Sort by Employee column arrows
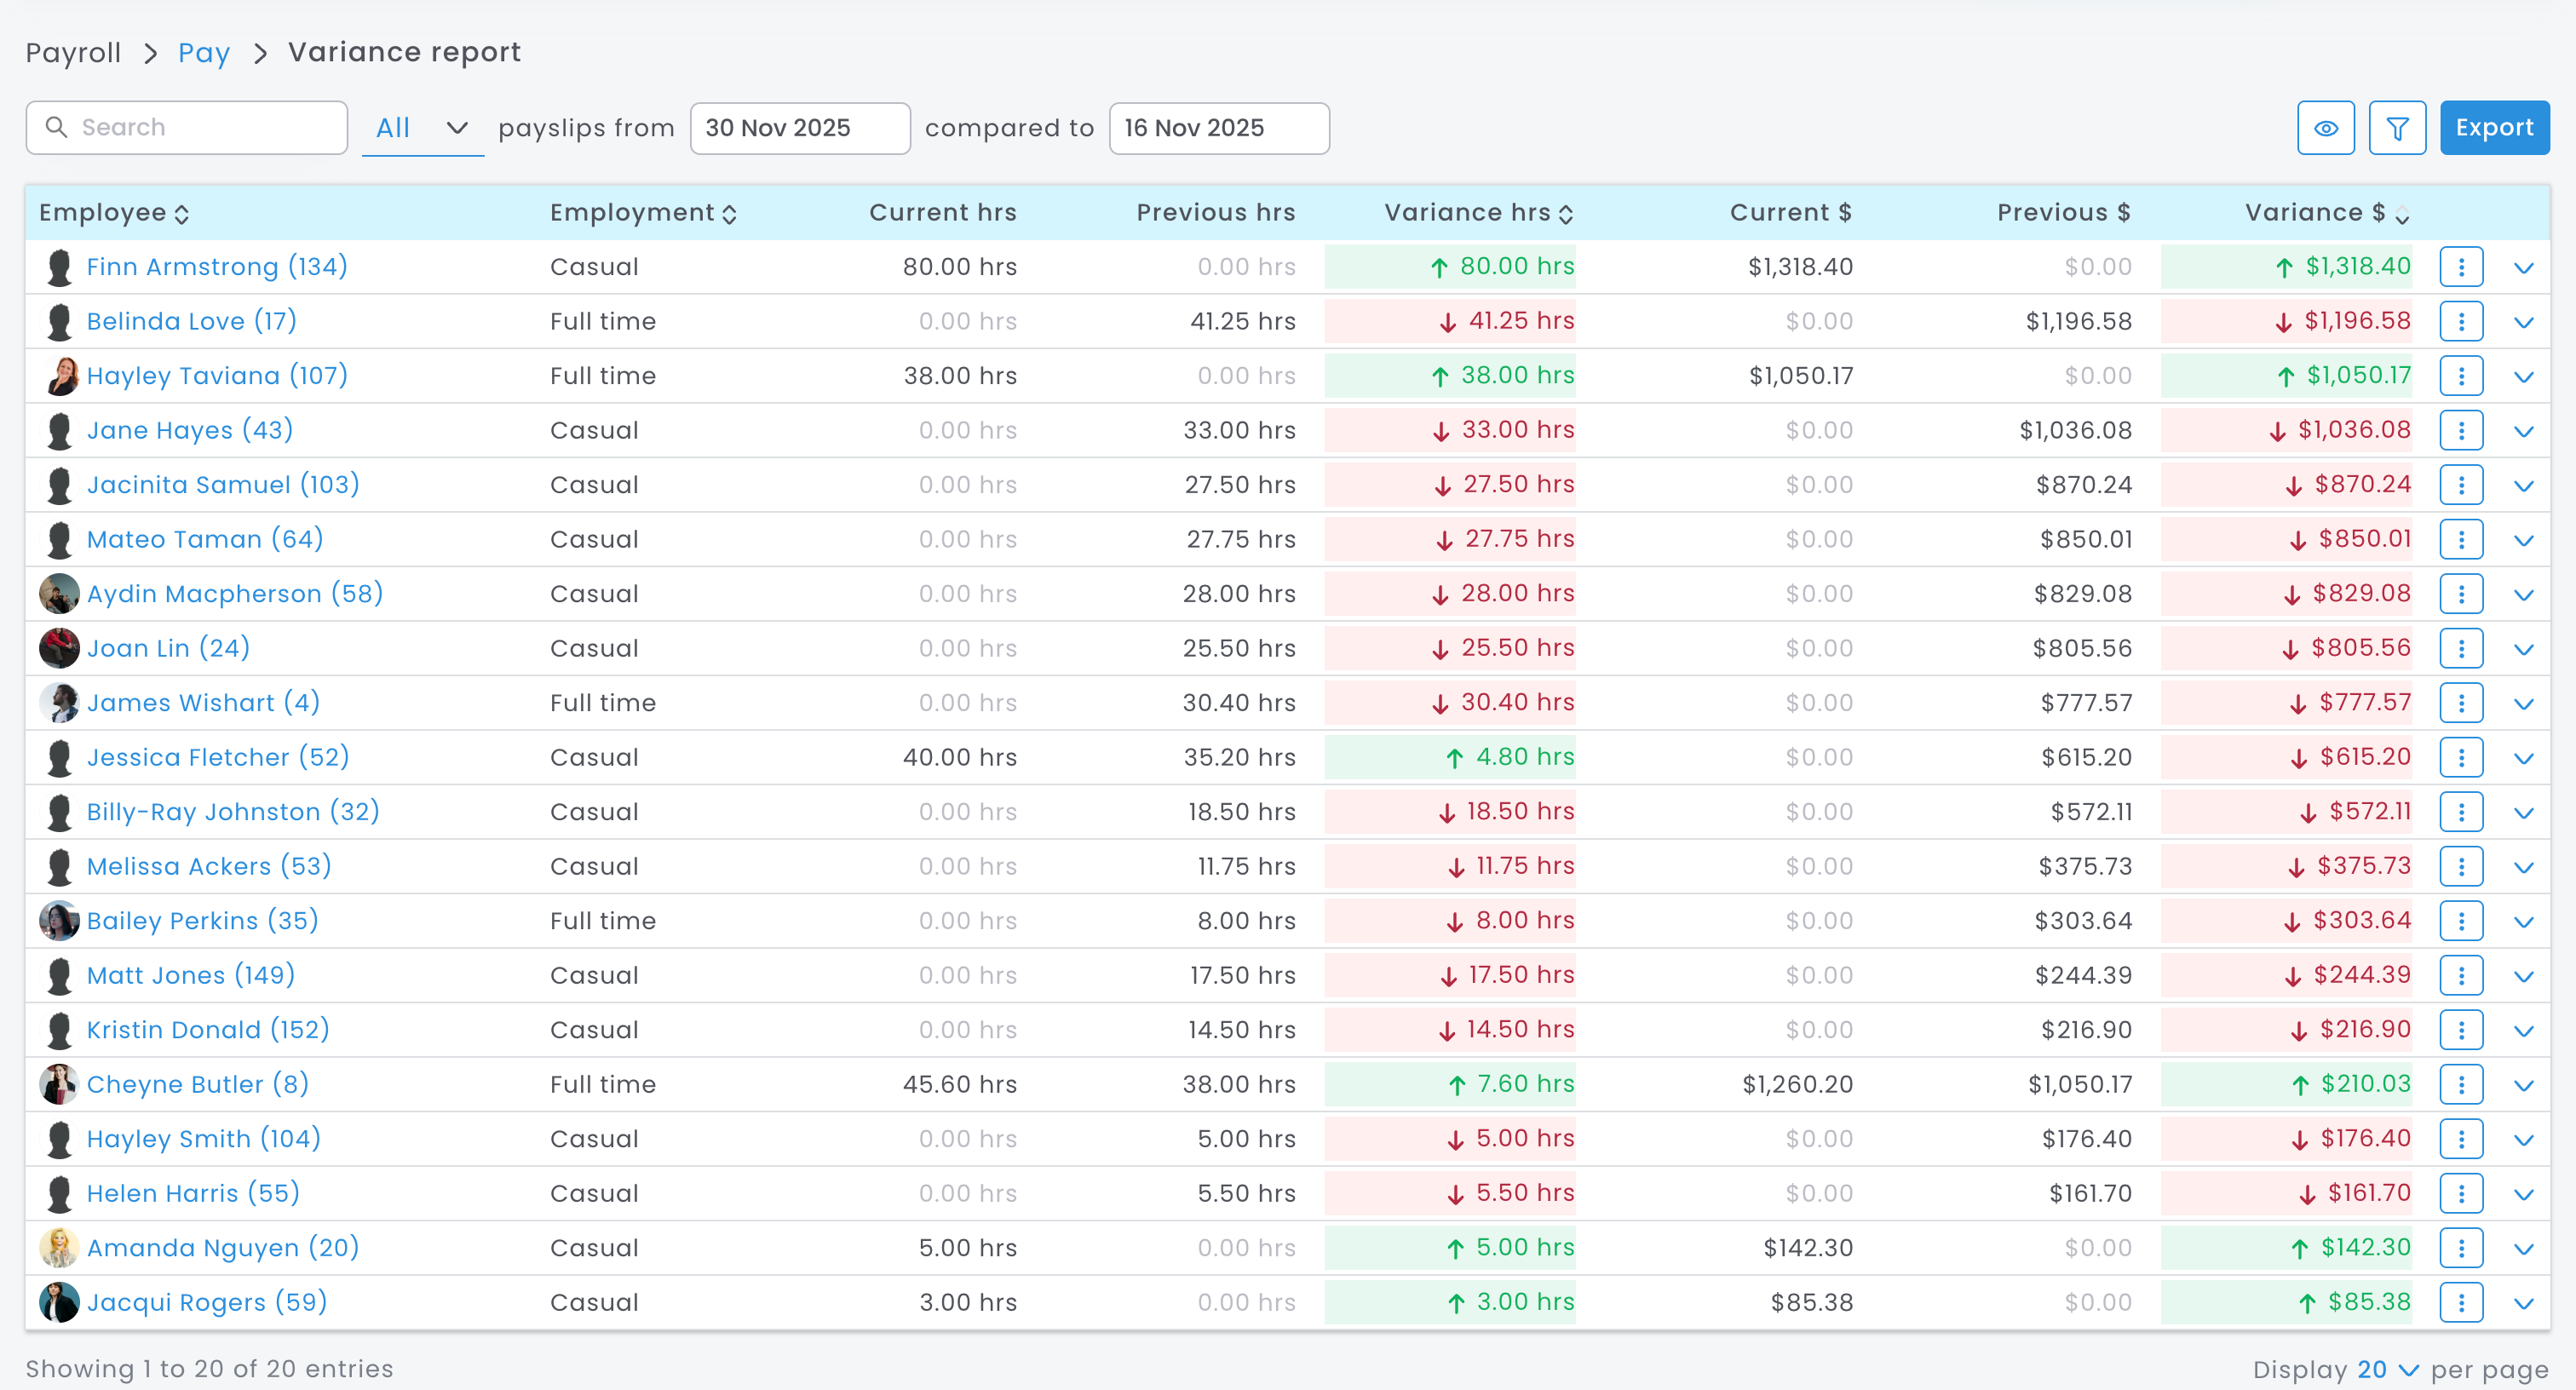Image resolution: width=2576 pixels, height=1390 pixels. (182, 214)
